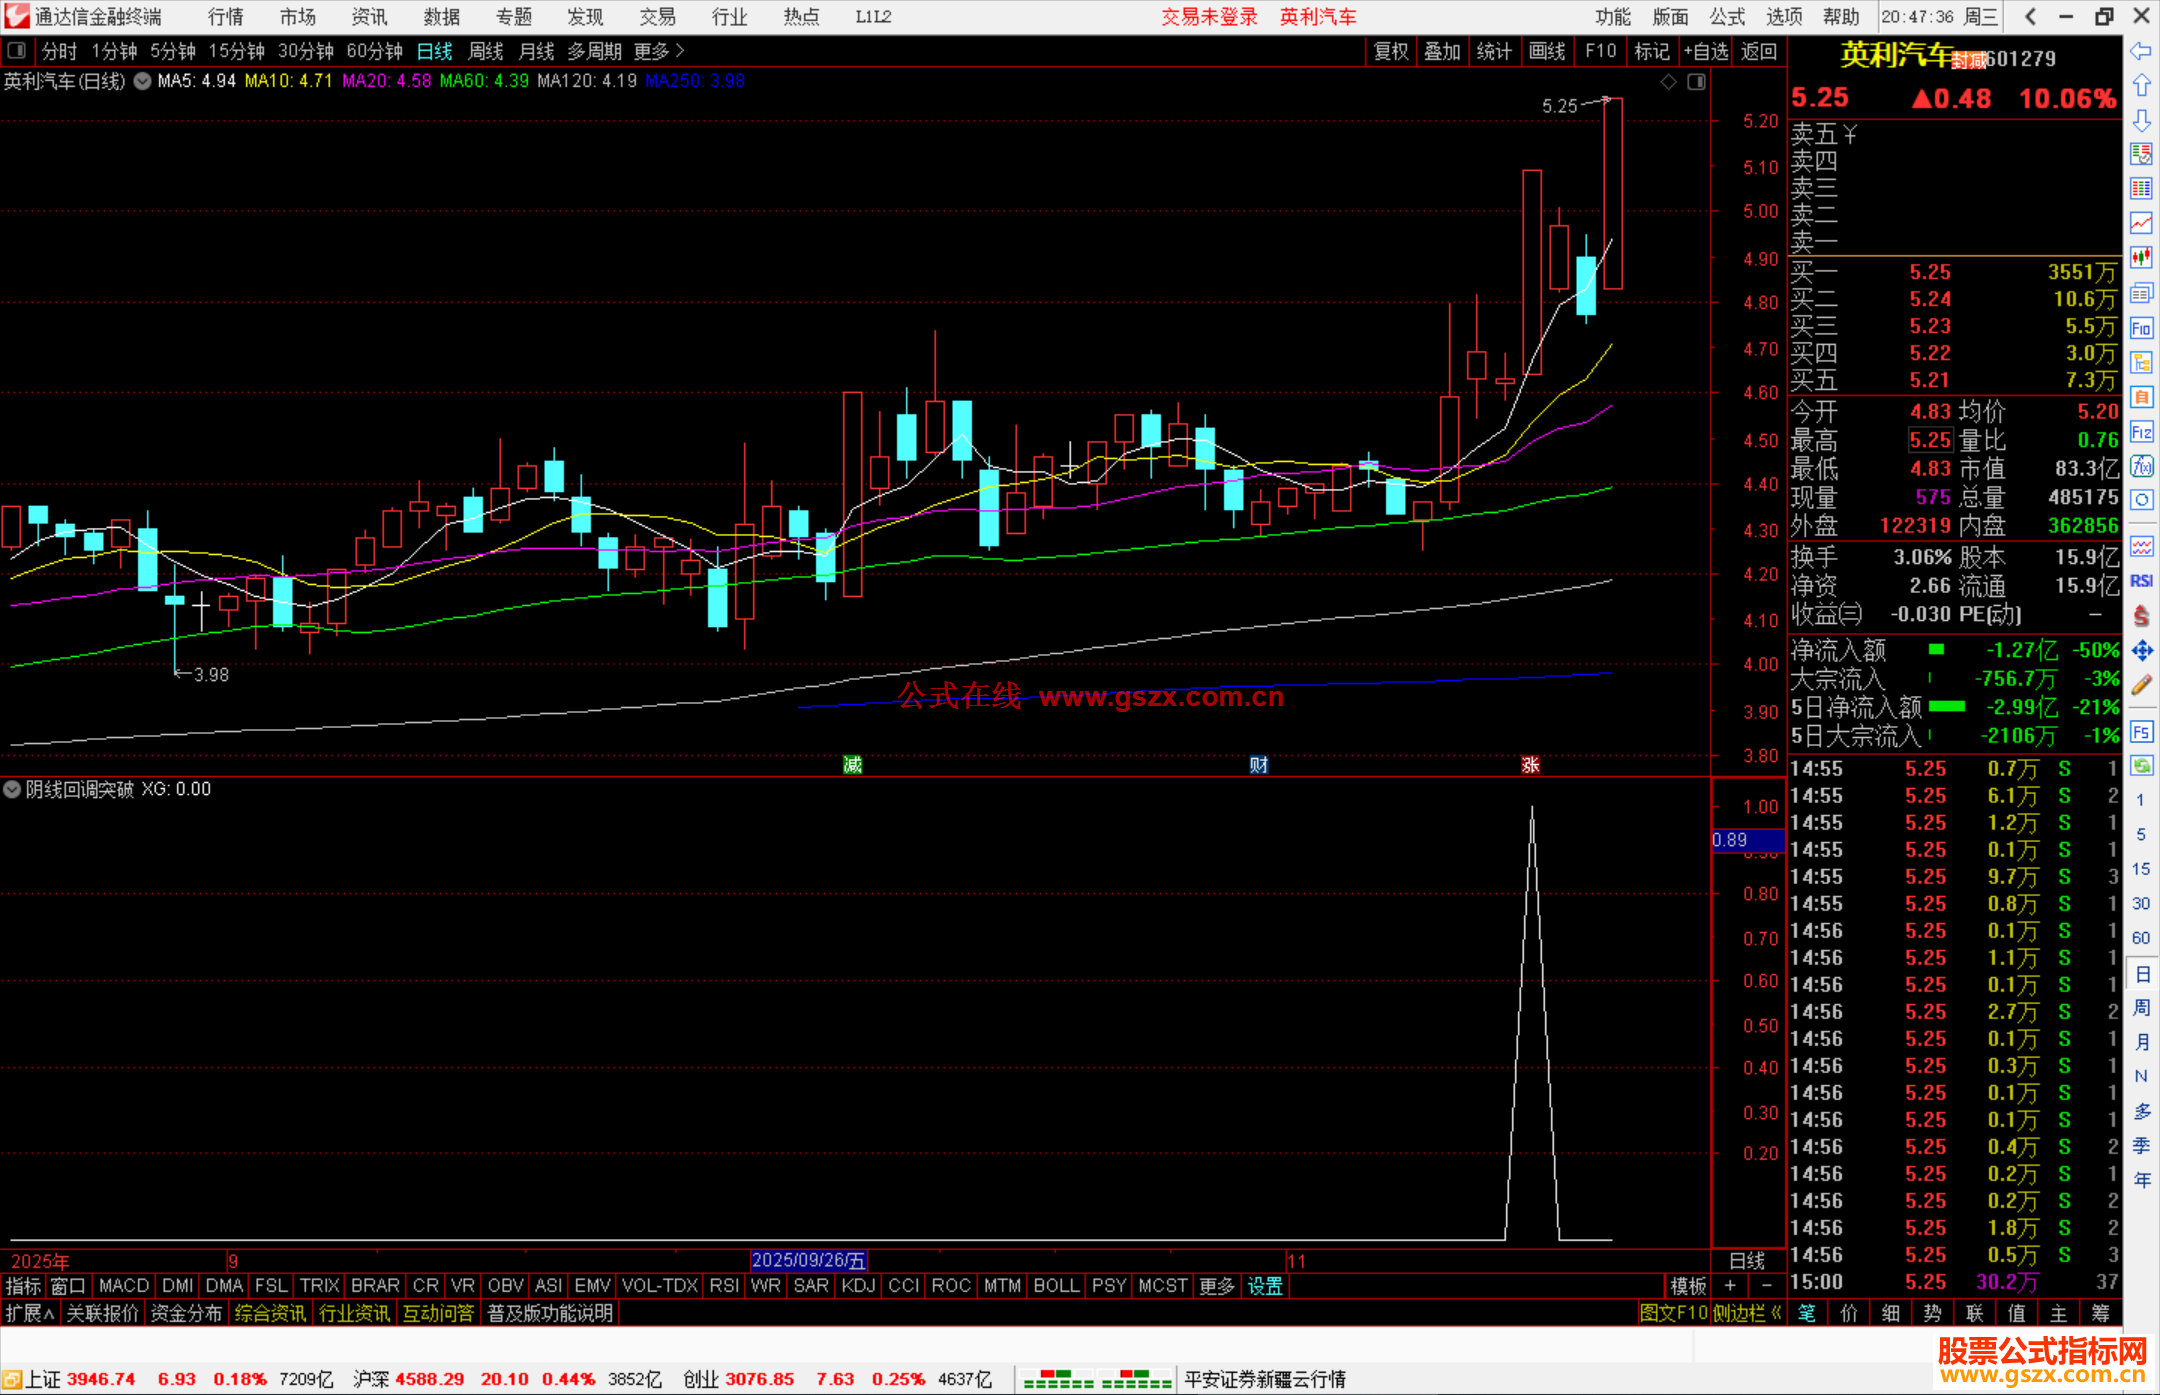This screenshot has height=1395, width=2160.
Task: Click the zoom-in plus button near 模板
Action: [1730, 1286]
